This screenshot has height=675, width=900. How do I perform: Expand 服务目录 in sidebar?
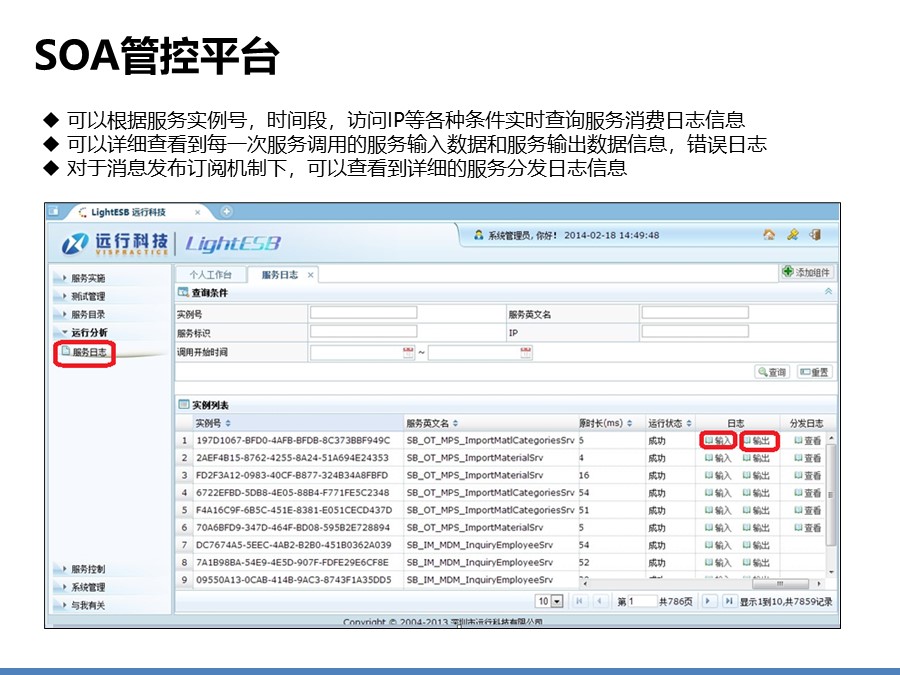click(x=88, y=315)
